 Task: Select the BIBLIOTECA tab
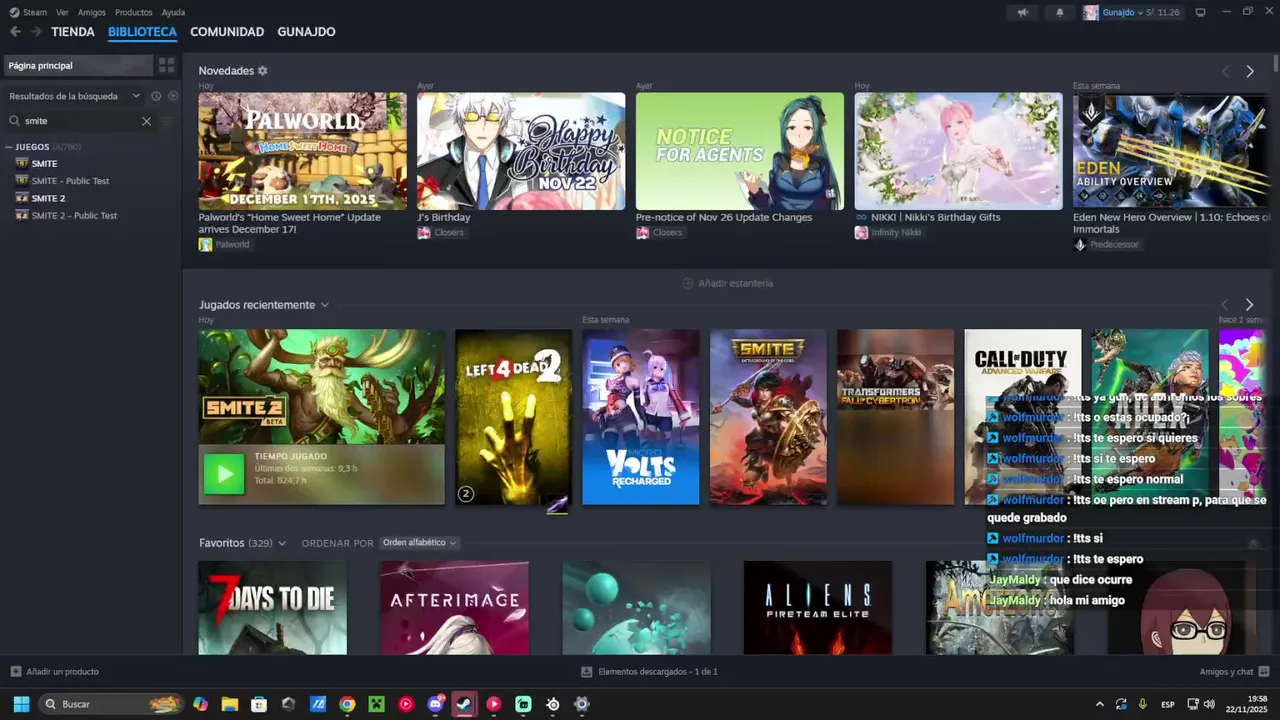tap(142, 32)
